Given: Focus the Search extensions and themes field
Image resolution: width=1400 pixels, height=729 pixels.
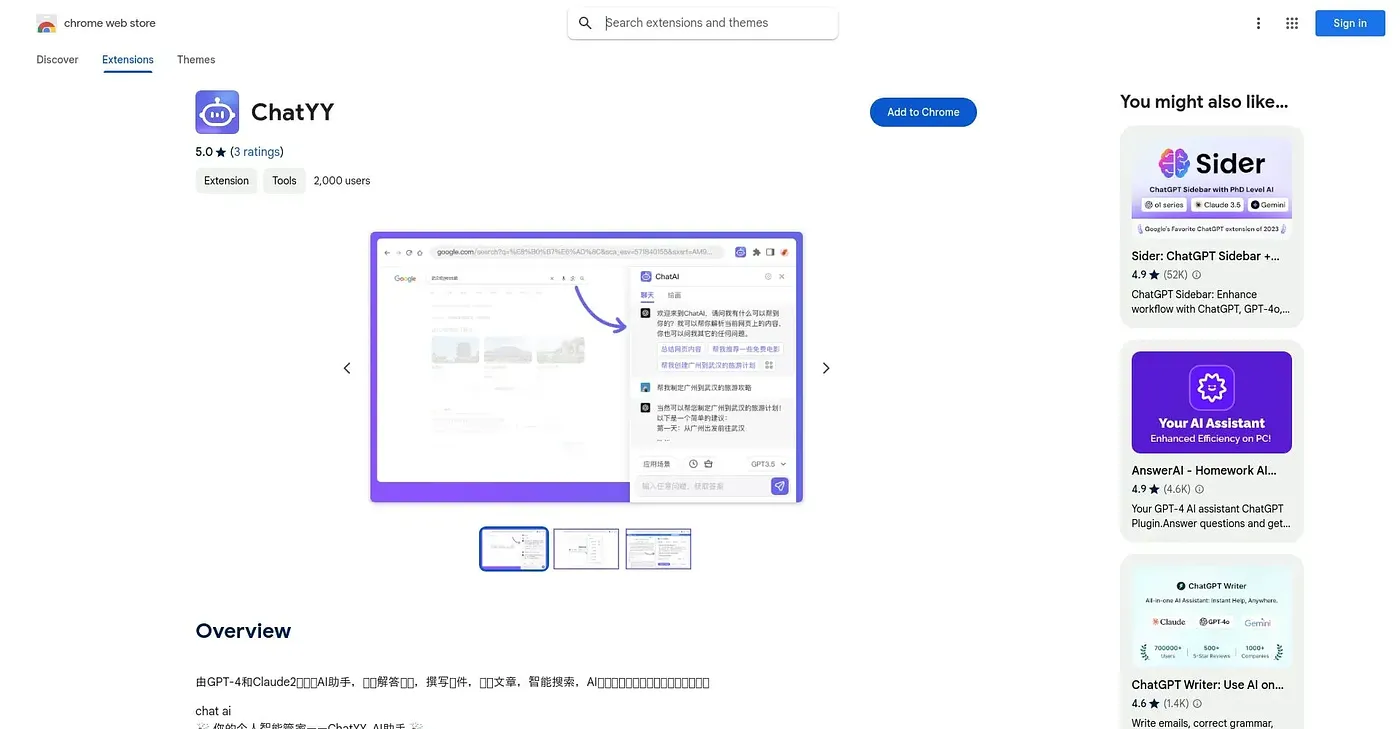Looking at the screenshot, I should pyautogui.click(x=703, y=23).
